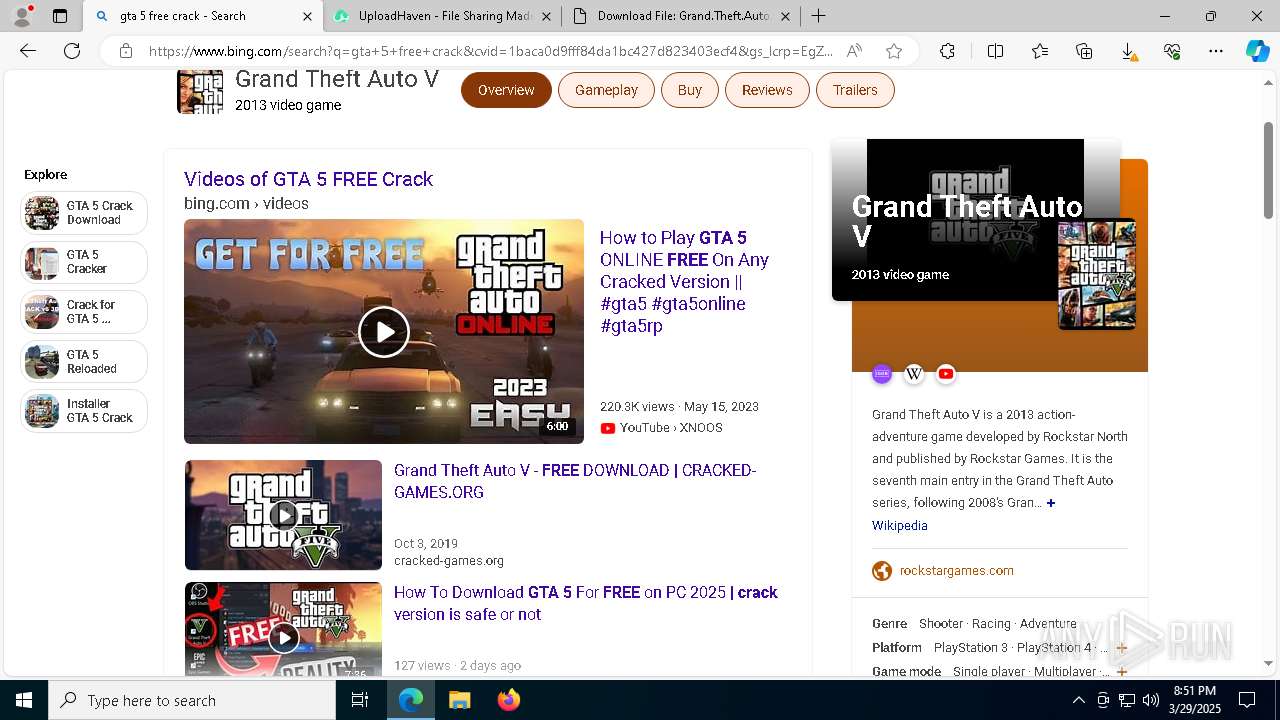The image size is (1280, 720).
Task: Open Tab actions menu
Action: 60,16
